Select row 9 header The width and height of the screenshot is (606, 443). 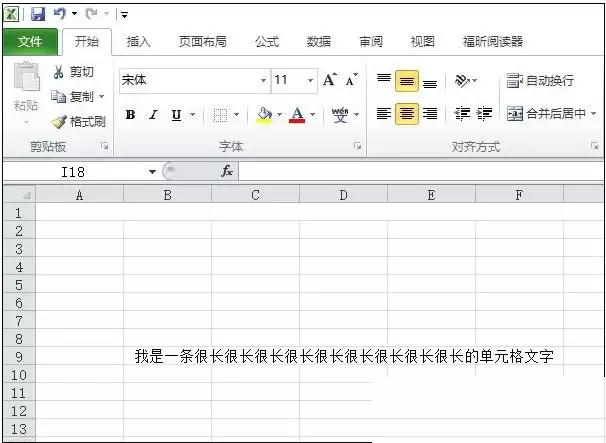19,356
